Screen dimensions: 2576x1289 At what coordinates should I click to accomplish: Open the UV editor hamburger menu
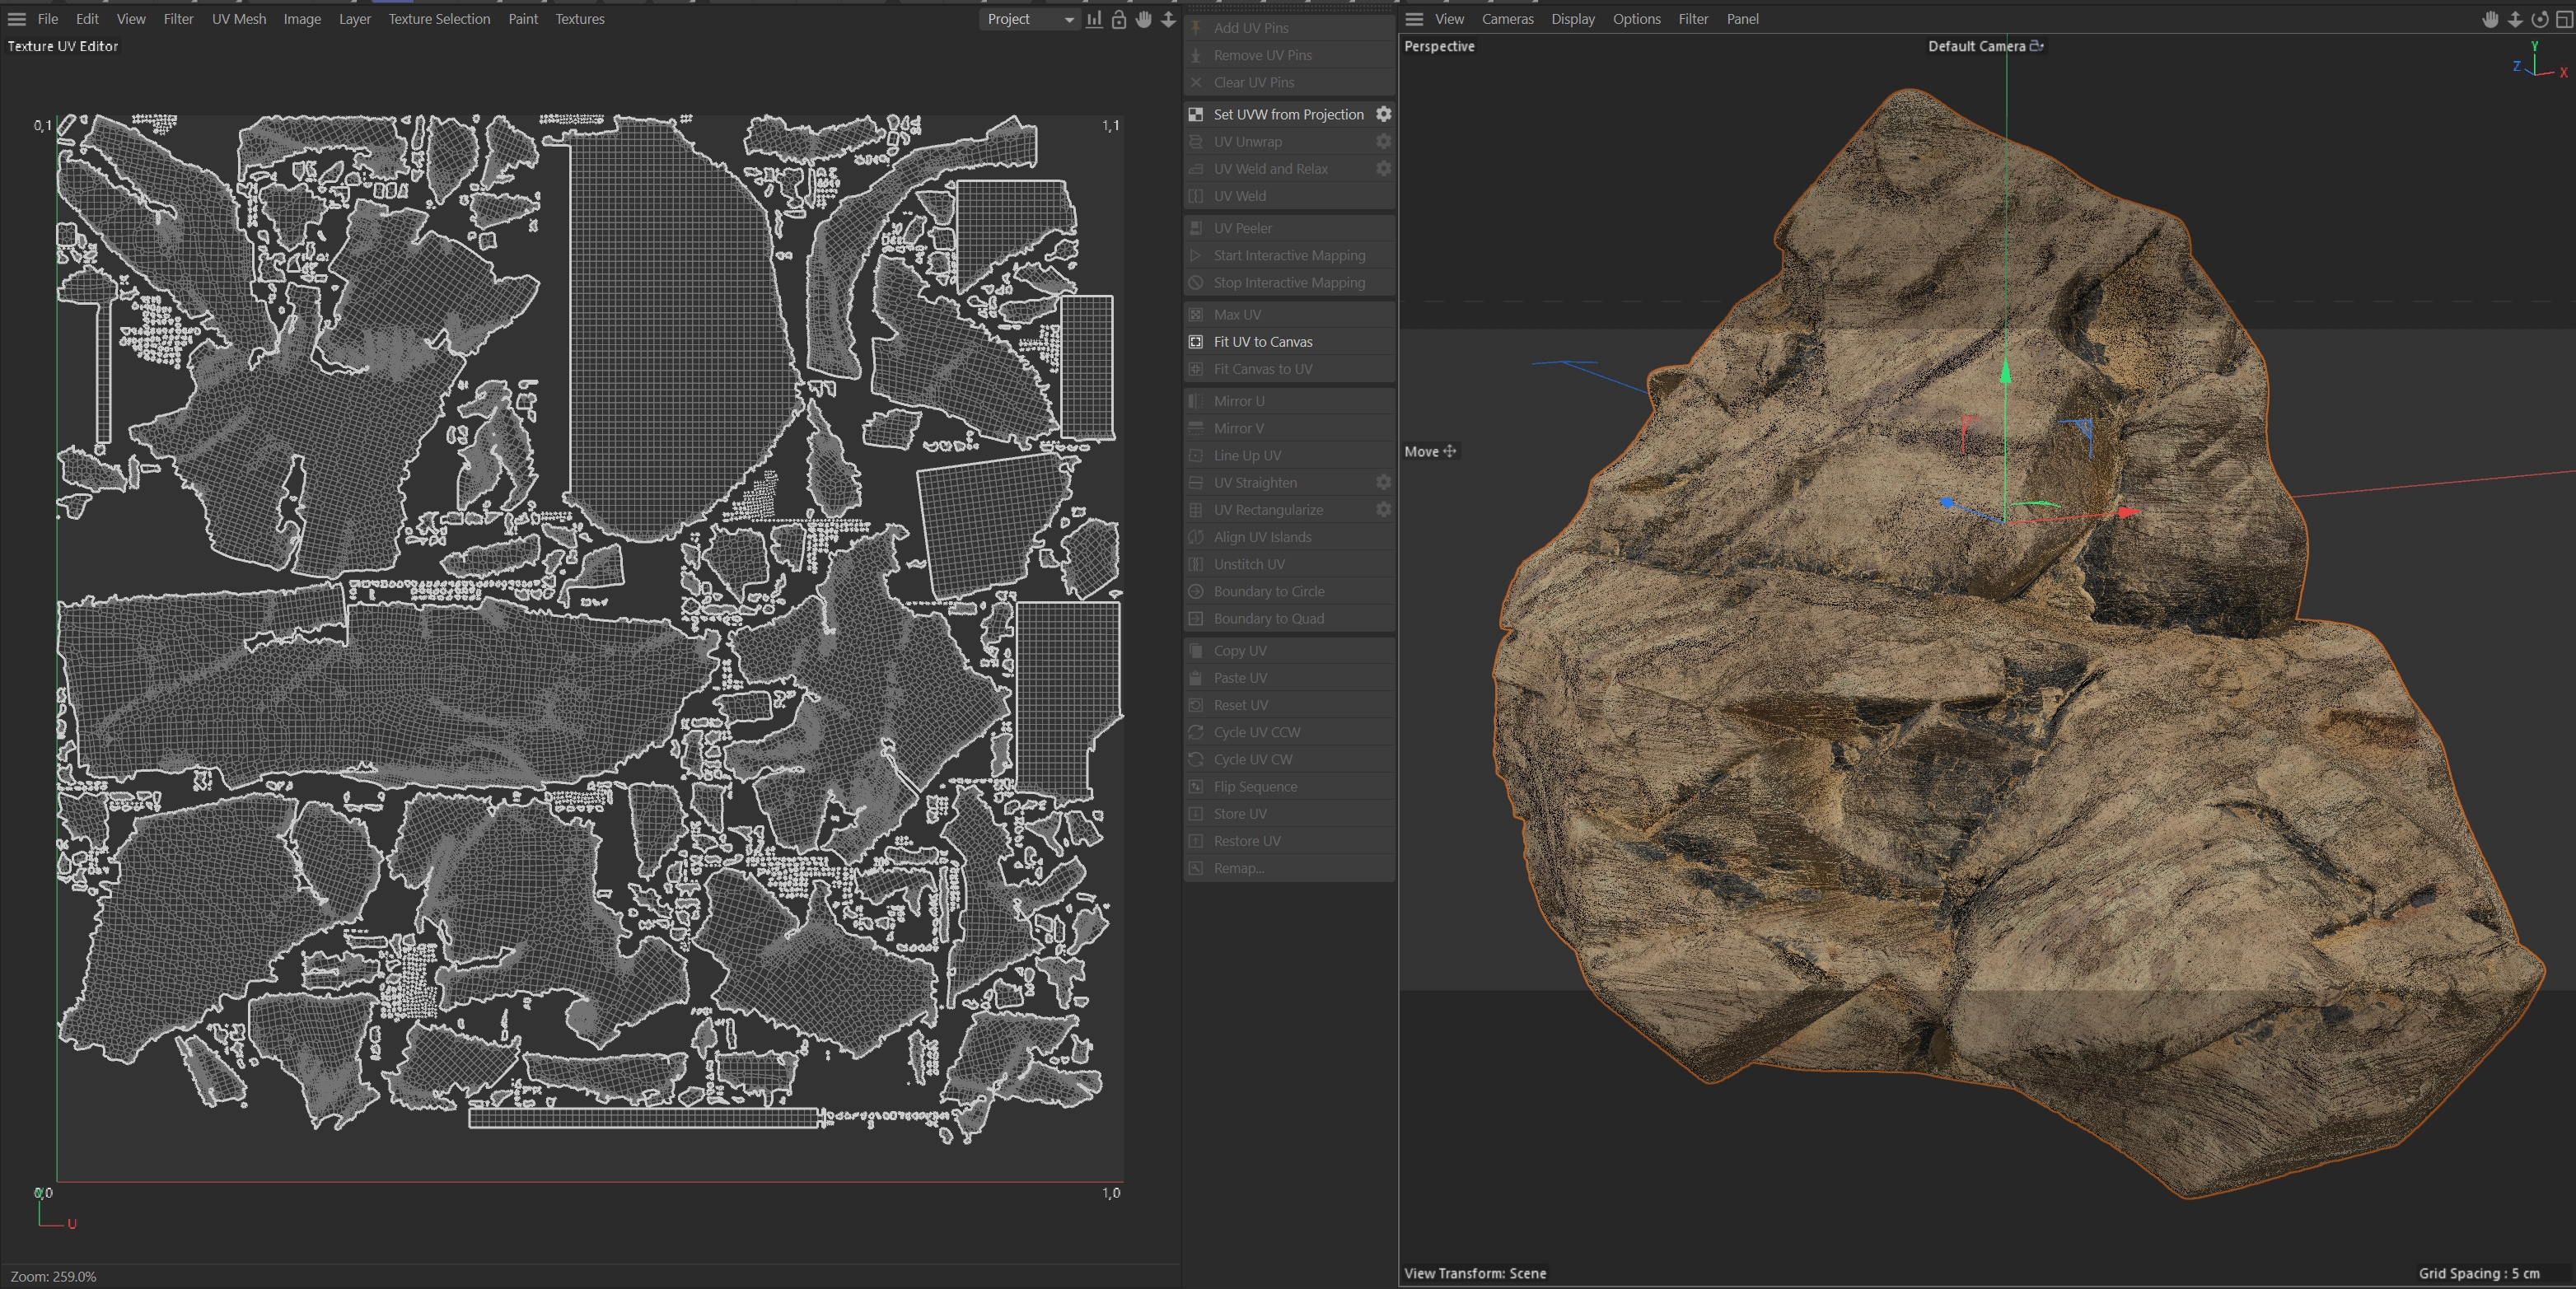pyautogui.click(x=17, y=19)
